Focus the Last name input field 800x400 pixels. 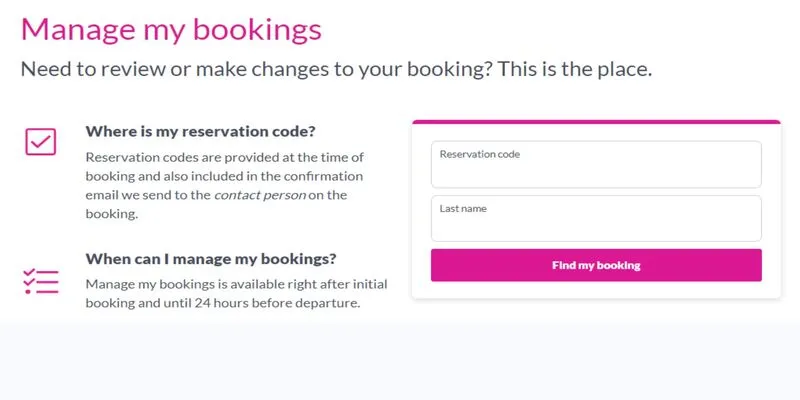[596, 218]
